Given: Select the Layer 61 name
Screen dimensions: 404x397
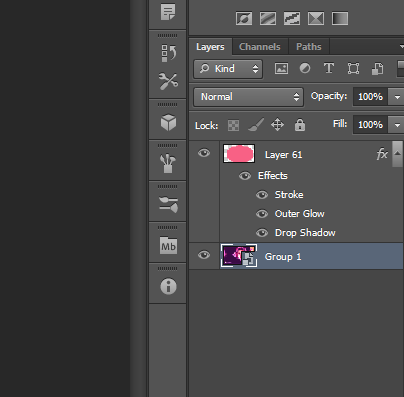Looking at the screenshot, I should (284, 155).
